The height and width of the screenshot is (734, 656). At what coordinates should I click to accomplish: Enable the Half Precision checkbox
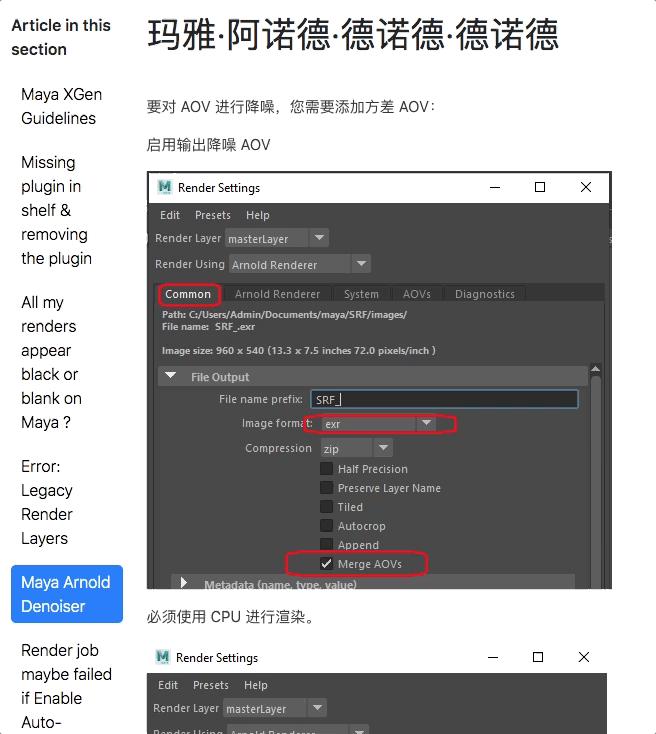coord(326,469)
